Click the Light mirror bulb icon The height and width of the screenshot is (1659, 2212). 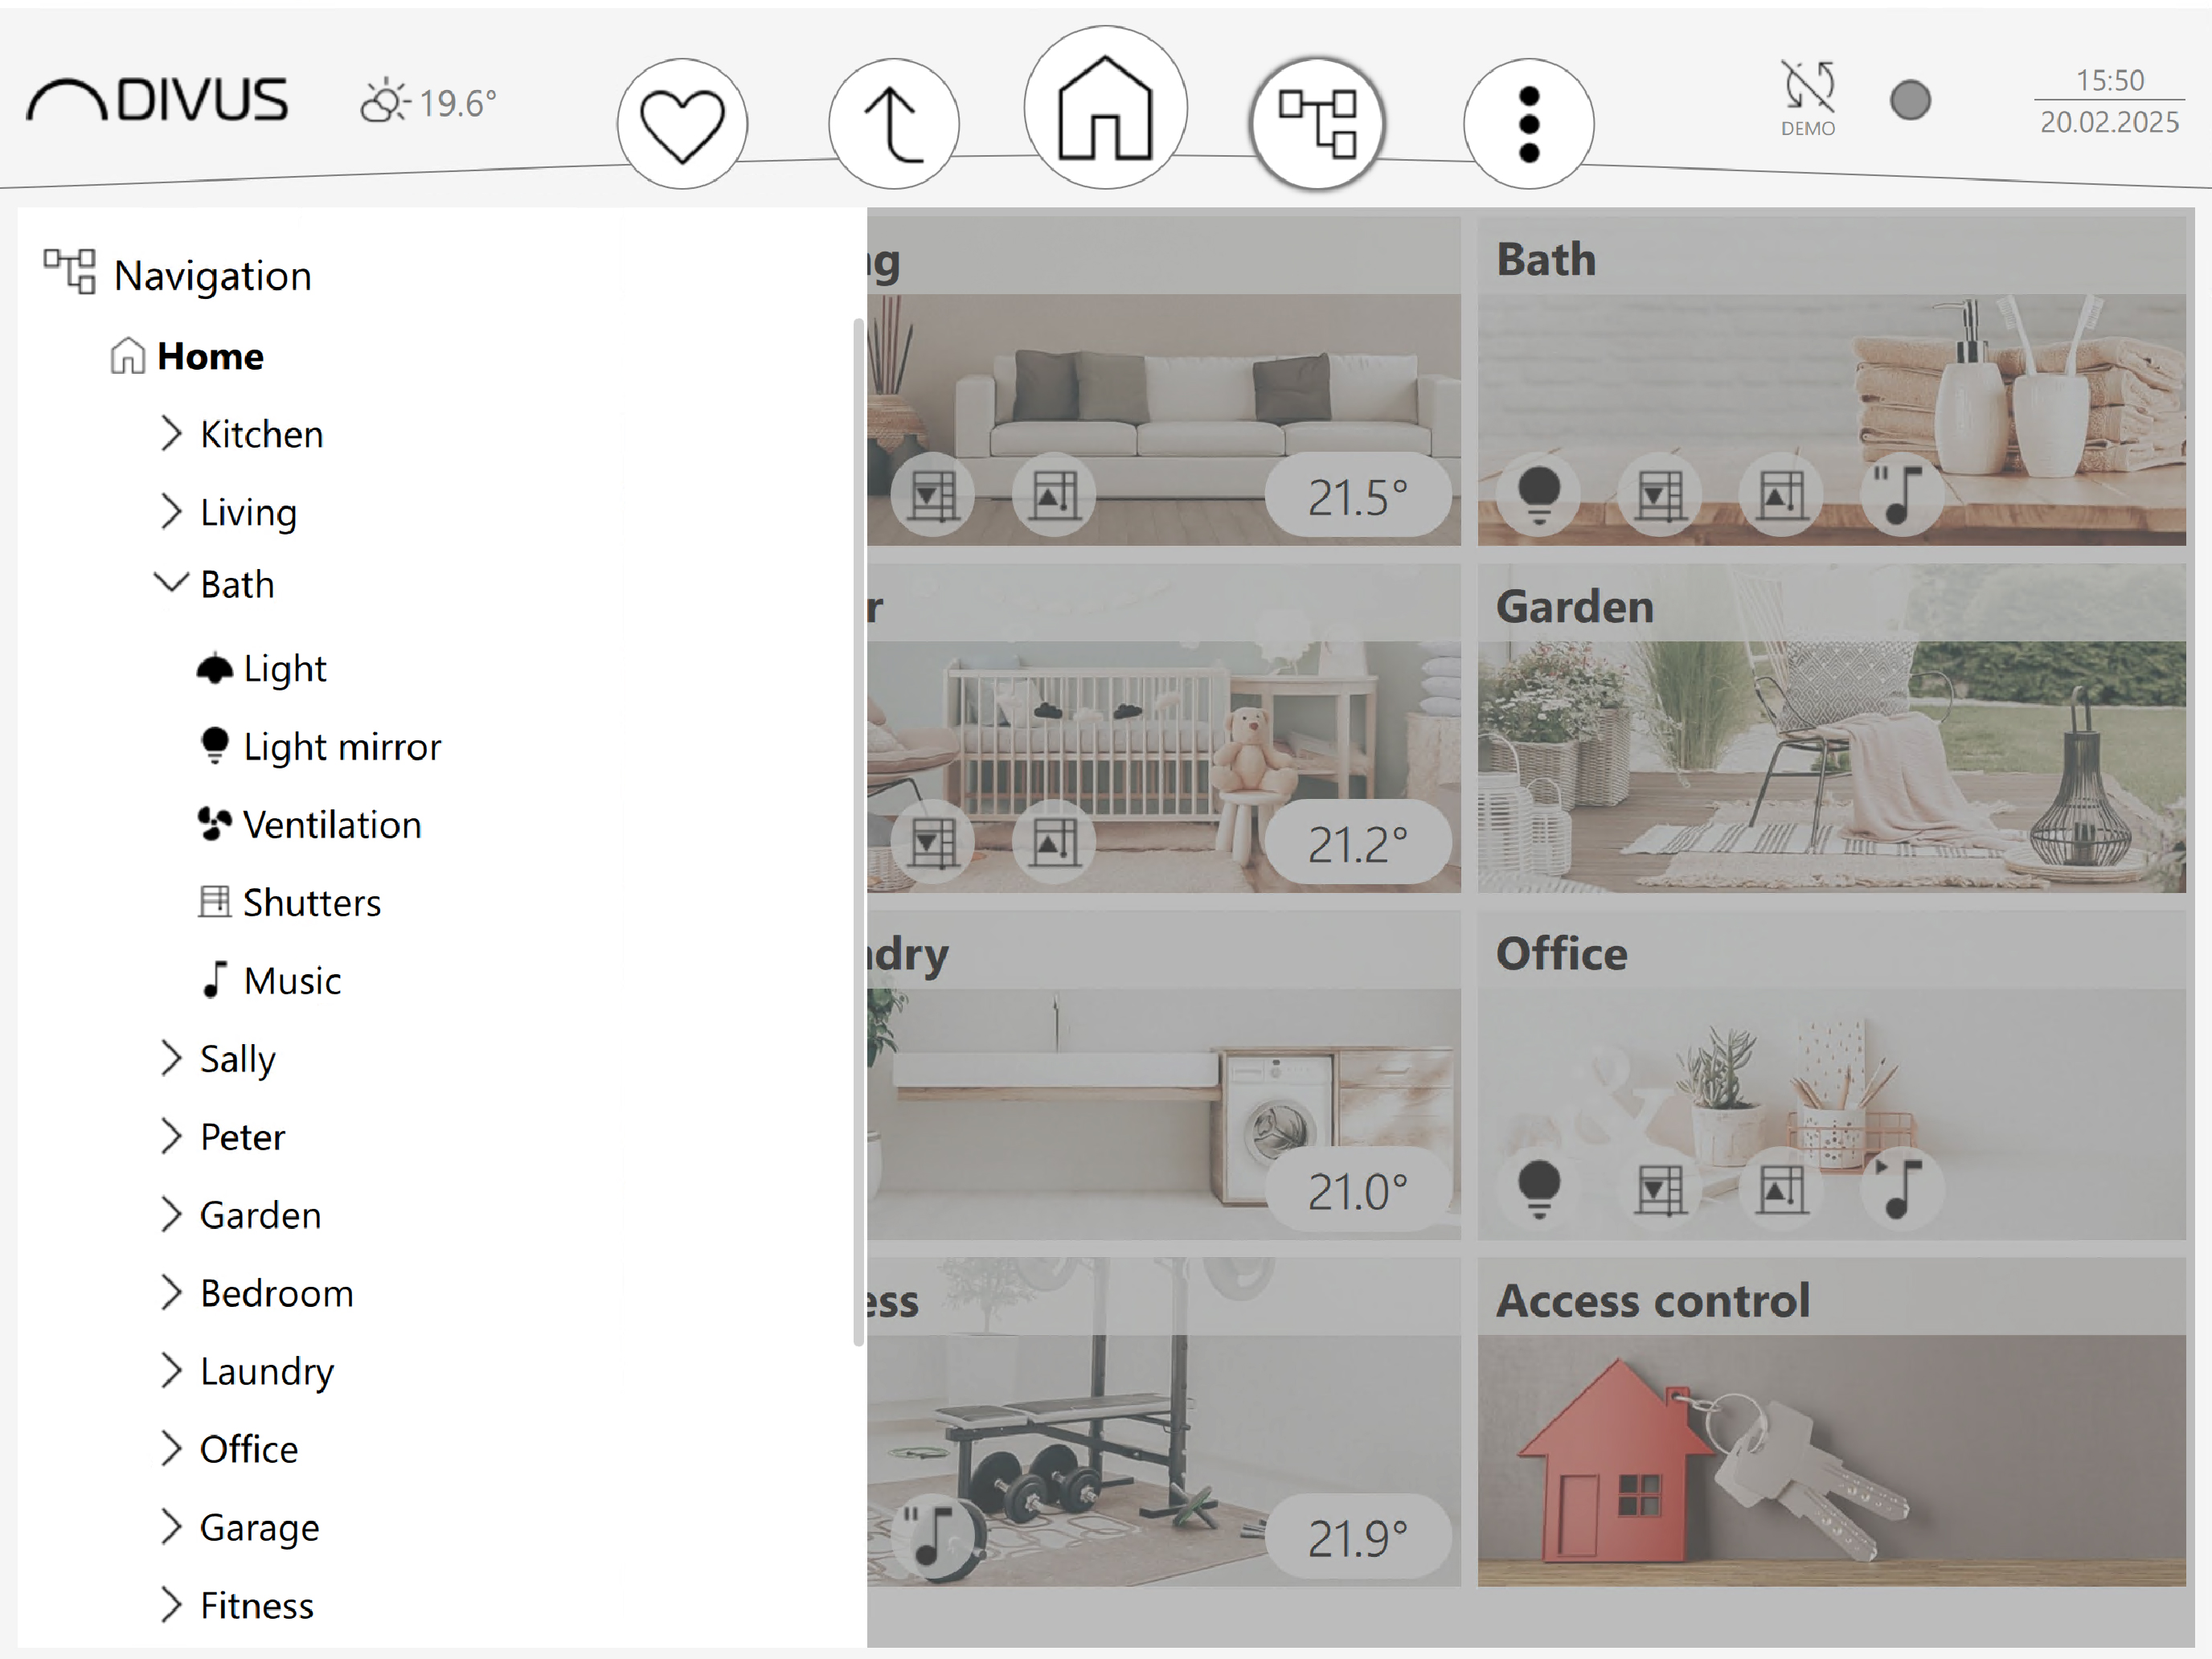pyautogui.click(x=214, y=746)
